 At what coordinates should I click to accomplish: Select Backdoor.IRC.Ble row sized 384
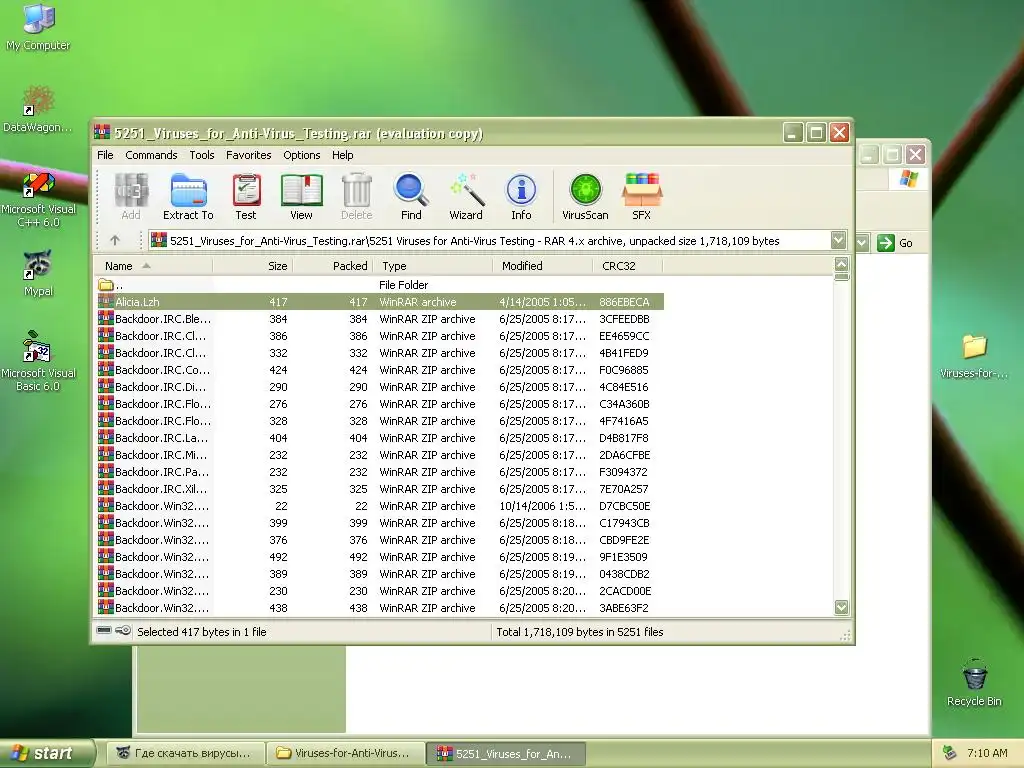pos(380,319)
